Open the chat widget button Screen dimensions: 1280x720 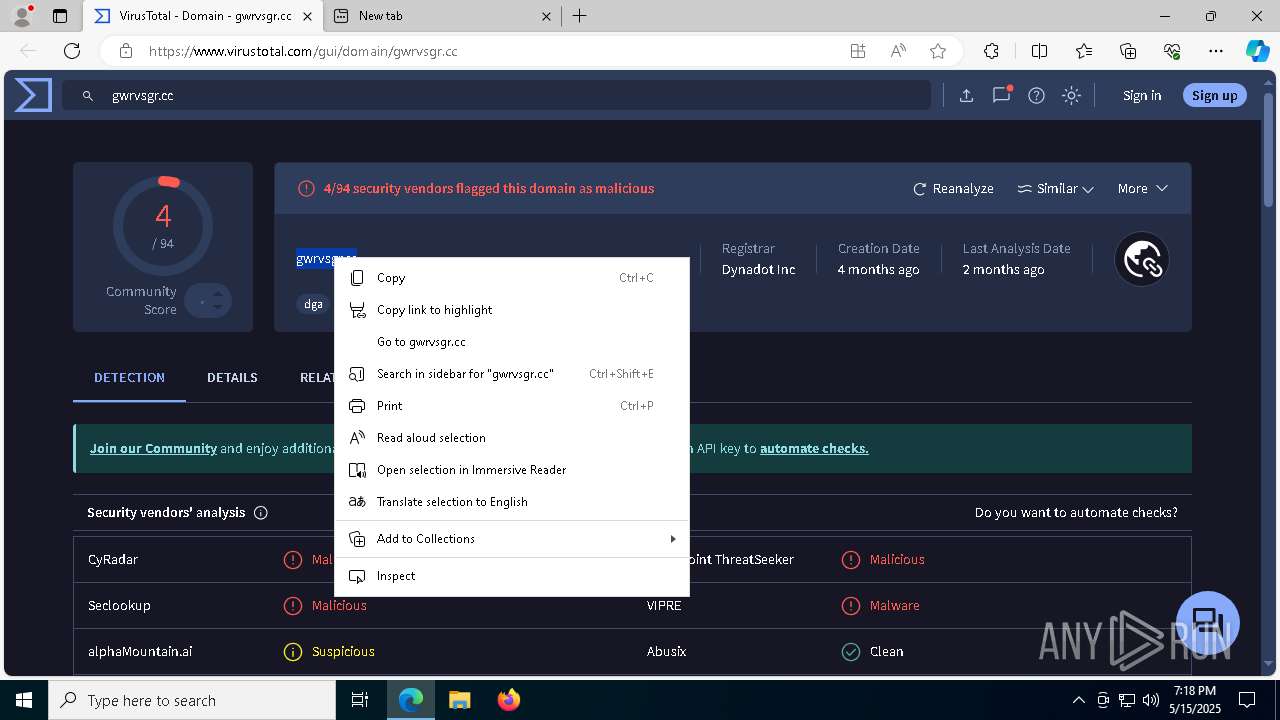1208,622
